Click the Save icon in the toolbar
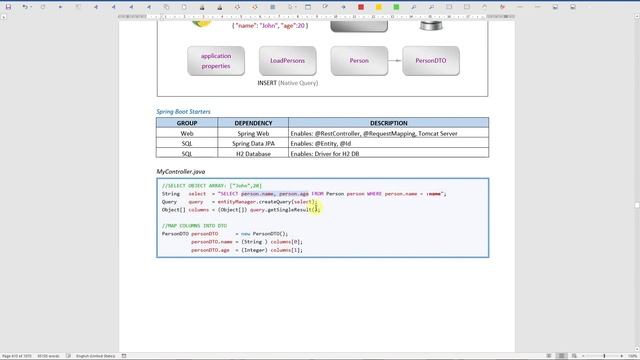The width and height of the screenshot is (640, 360). (x=8, y=7)
